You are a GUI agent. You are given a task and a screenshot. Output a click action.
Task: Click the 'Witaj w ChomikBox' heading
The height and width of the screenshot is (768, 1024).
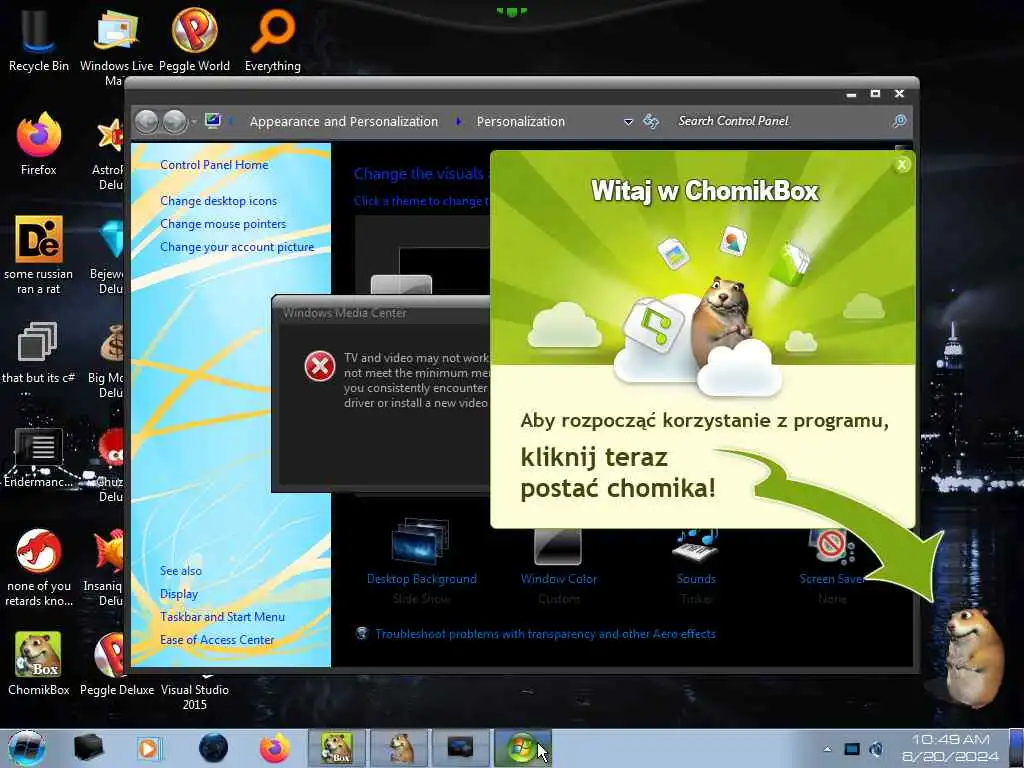point(705,191)
